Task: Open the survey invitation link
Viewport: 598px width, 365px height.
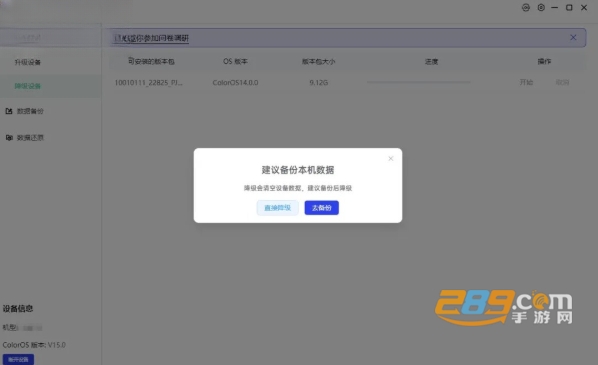Action: pyautogui.click(x=151, y=38)
